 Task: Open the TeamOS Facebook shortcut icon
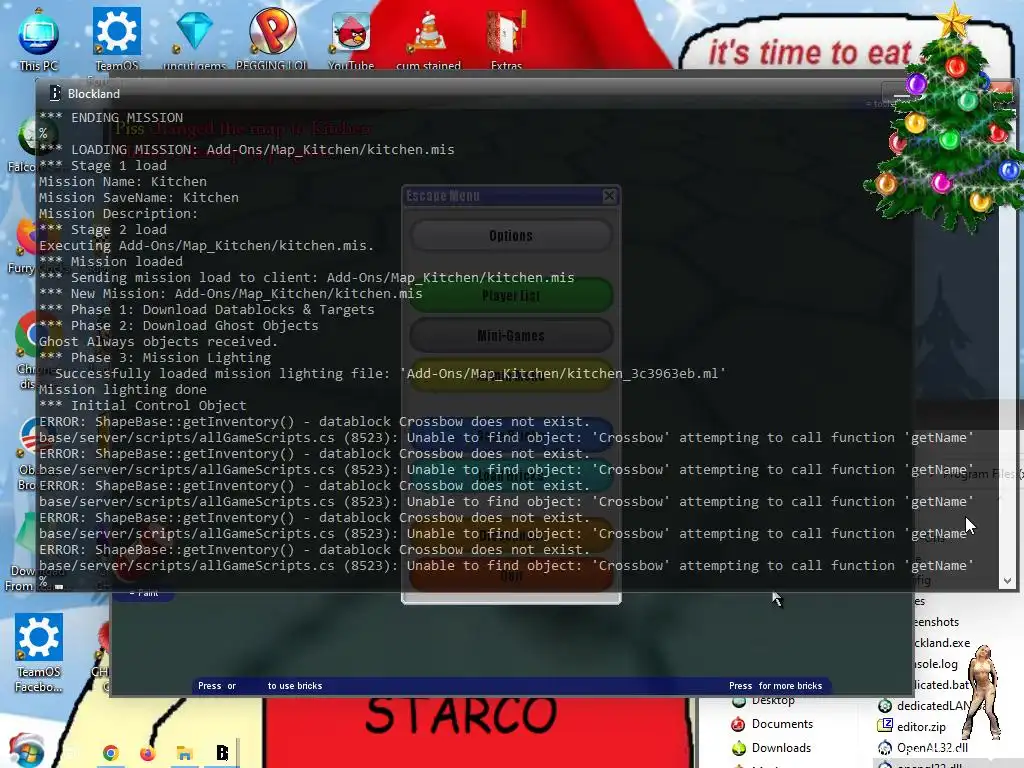(x=39, y=652)
